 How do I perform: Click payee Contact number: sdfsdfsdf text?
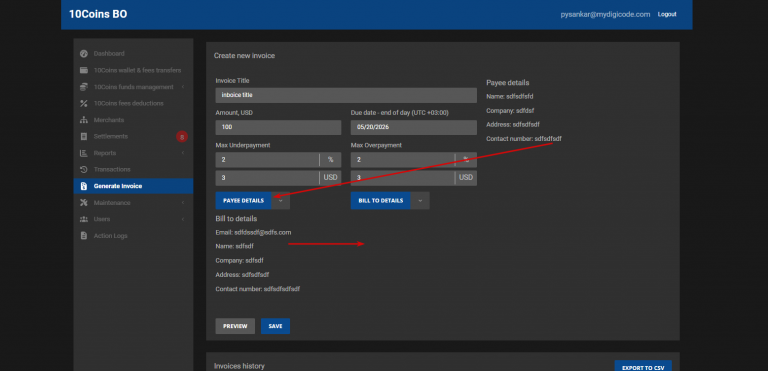[x=524, y=139]
